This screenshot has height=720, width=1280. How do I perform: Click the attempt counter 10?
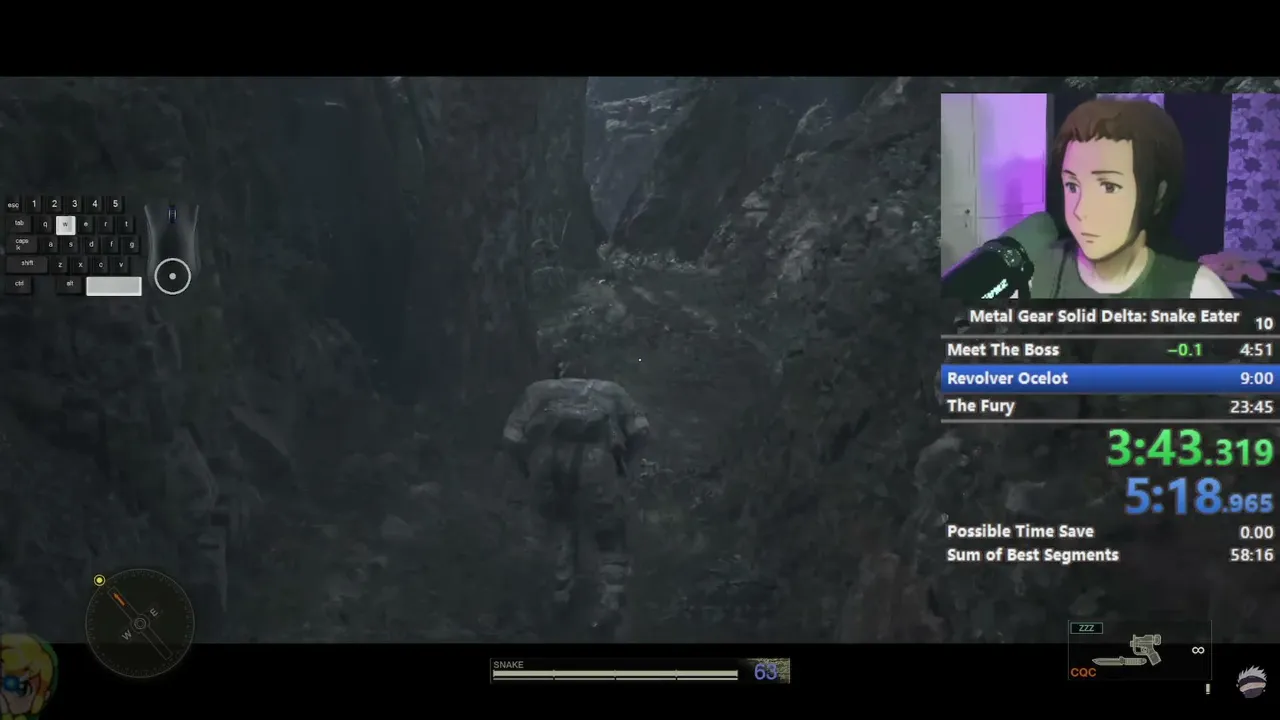click(x=1264, y=323)
